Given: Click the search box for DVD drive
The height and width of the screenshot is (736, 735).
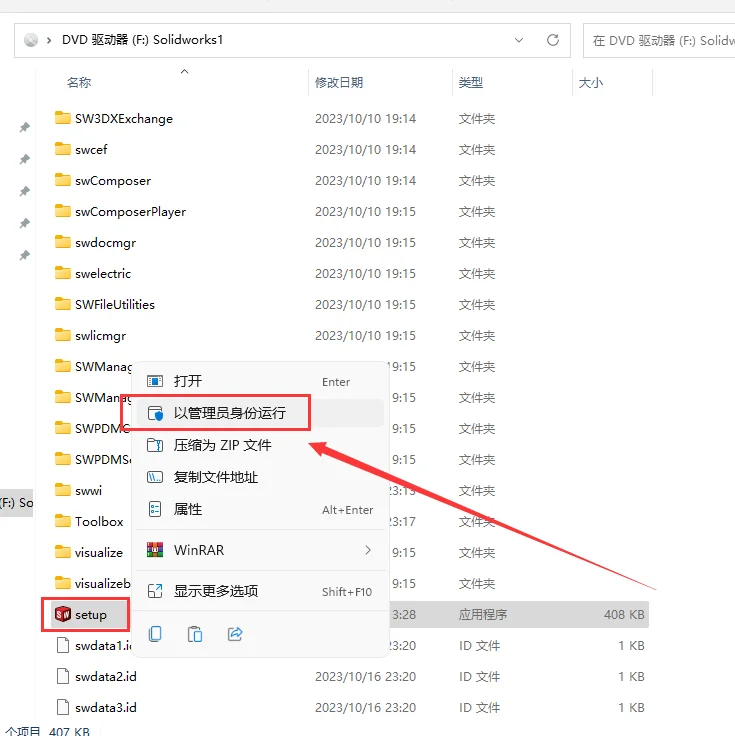Looking at the screenshot, I should coord(660,41).
